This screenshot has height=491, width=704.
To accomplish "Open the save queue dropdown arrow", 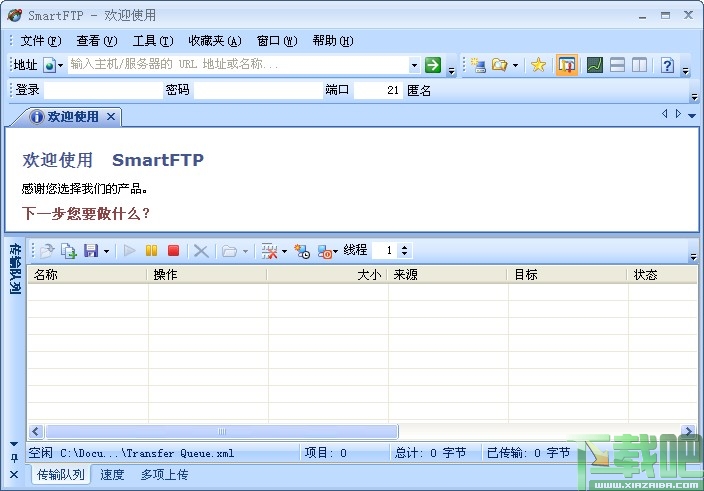I will [106, 251].
